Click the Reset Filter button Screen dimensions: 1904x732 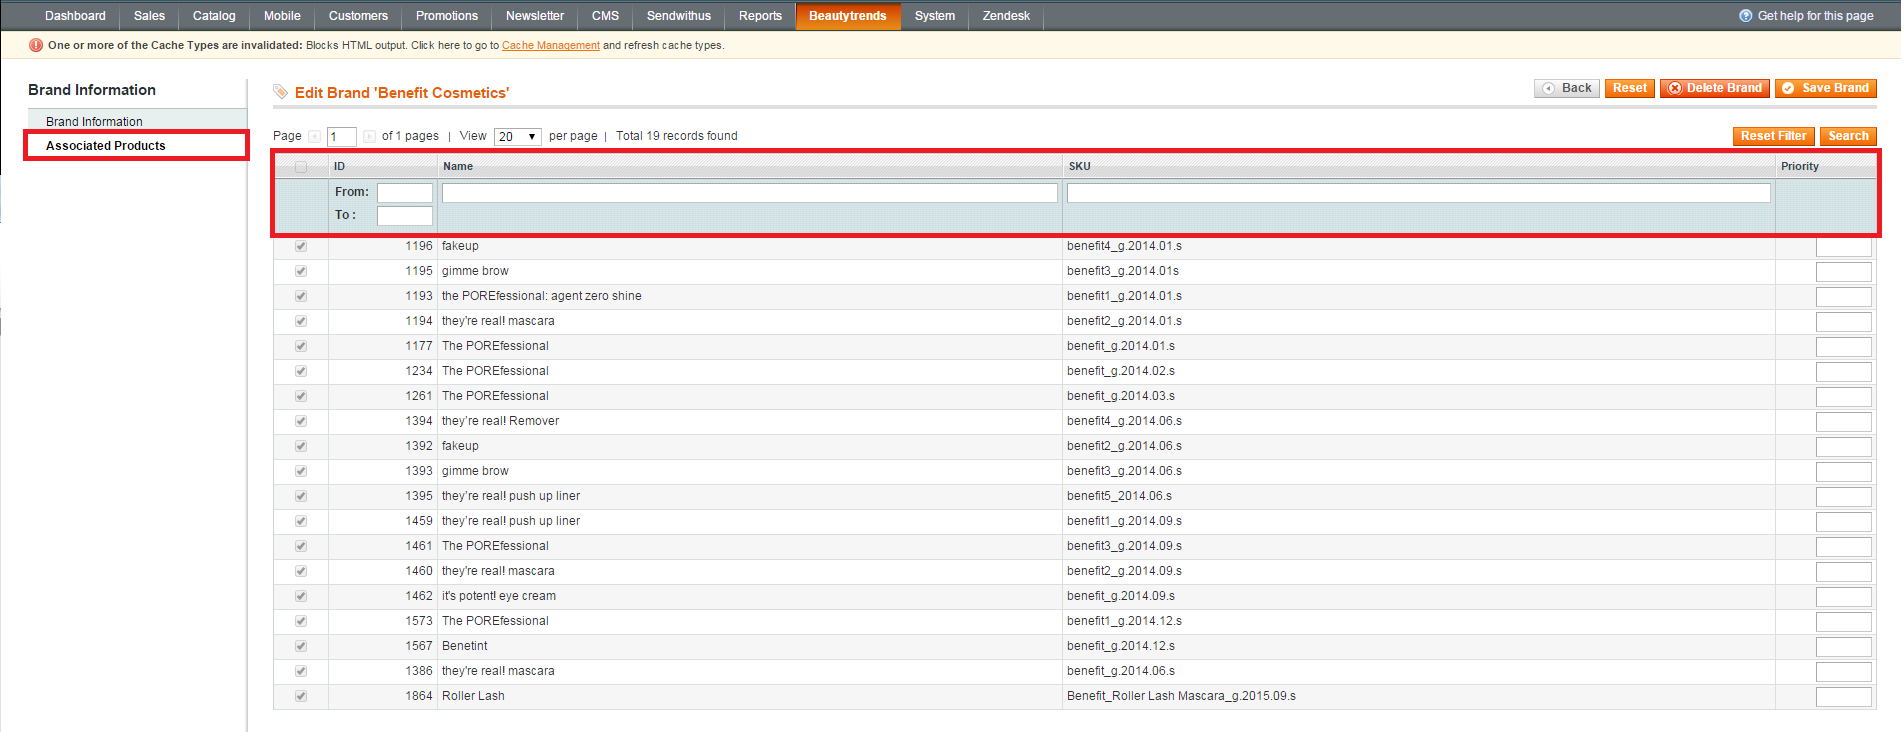coord(1773,136)
